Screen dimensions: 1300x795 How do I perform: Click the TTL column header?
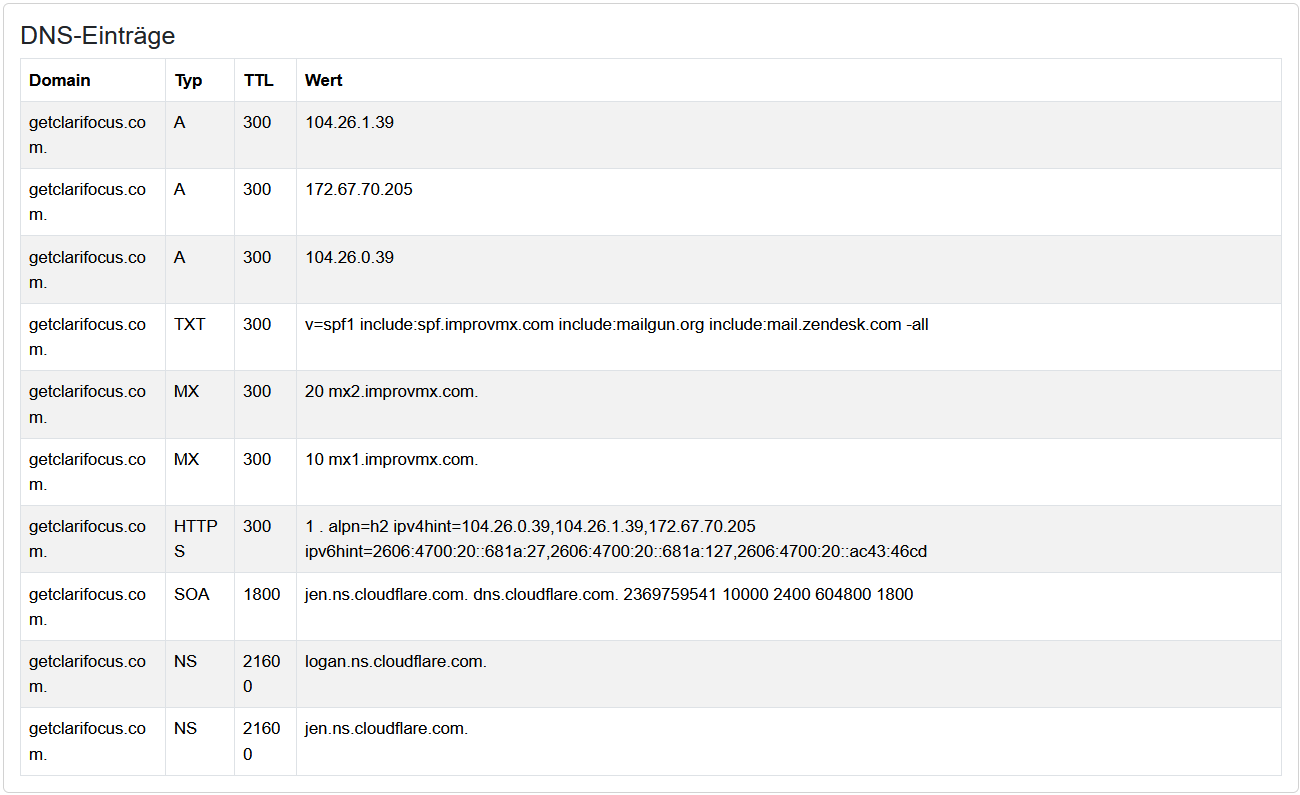click(258, 80)
